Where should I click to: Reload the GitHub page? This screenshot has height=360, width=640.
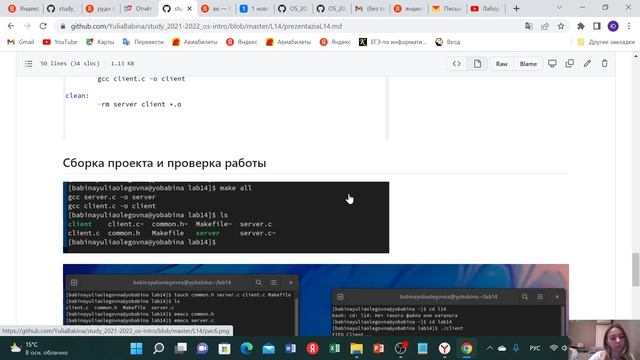(x=43, y=26)
